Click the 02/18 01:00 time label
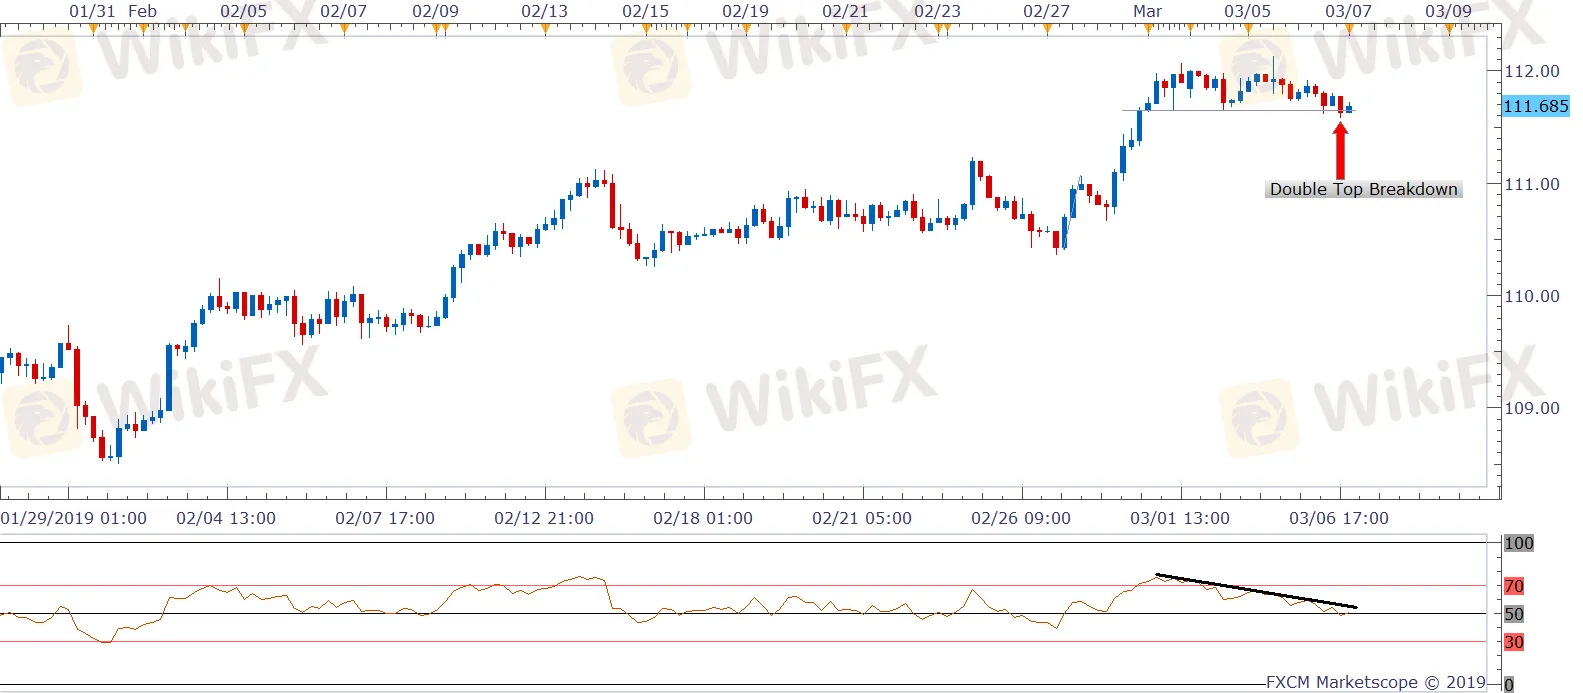This screenshot has height=693, width=1583. tap(703, 518)
